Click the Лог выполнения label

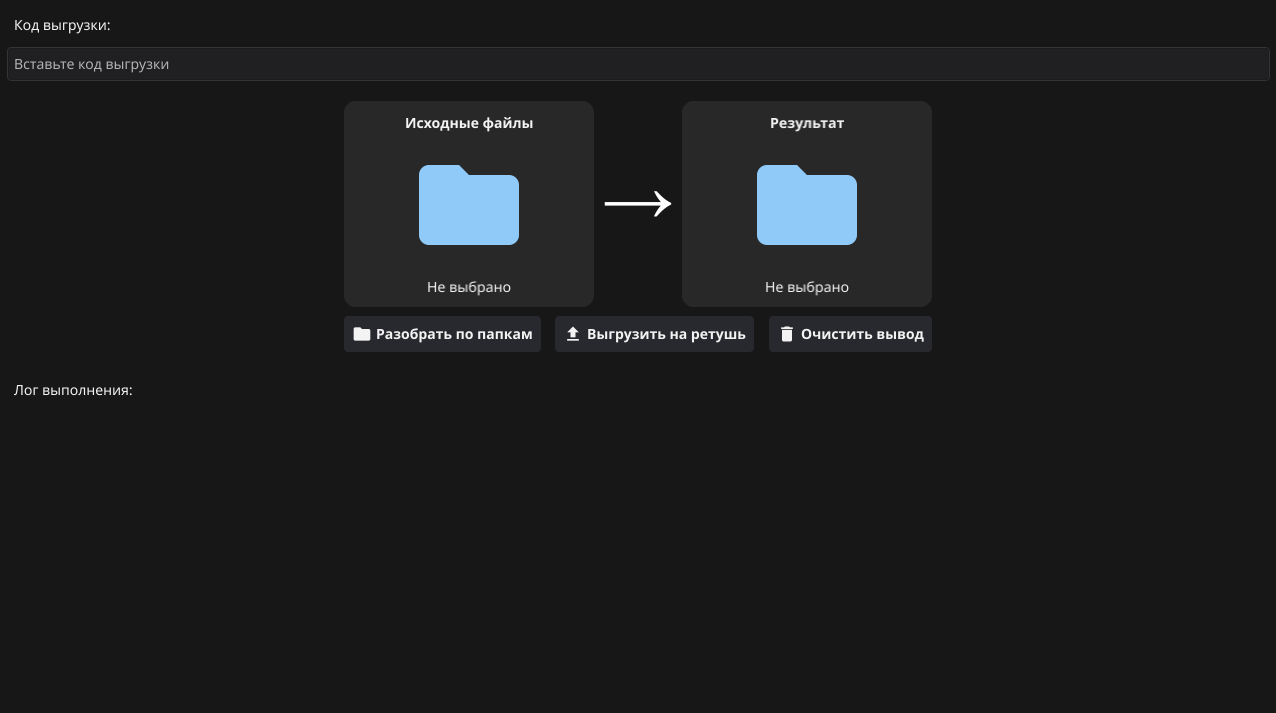(x=73, y=390)
